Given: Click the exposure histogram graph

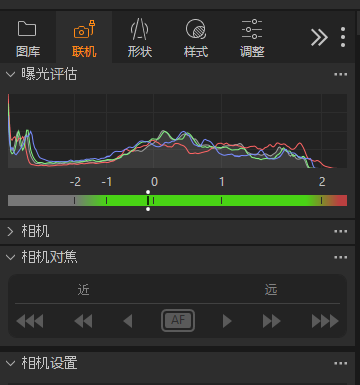Looking at the screenshot, I should (177, 131).
